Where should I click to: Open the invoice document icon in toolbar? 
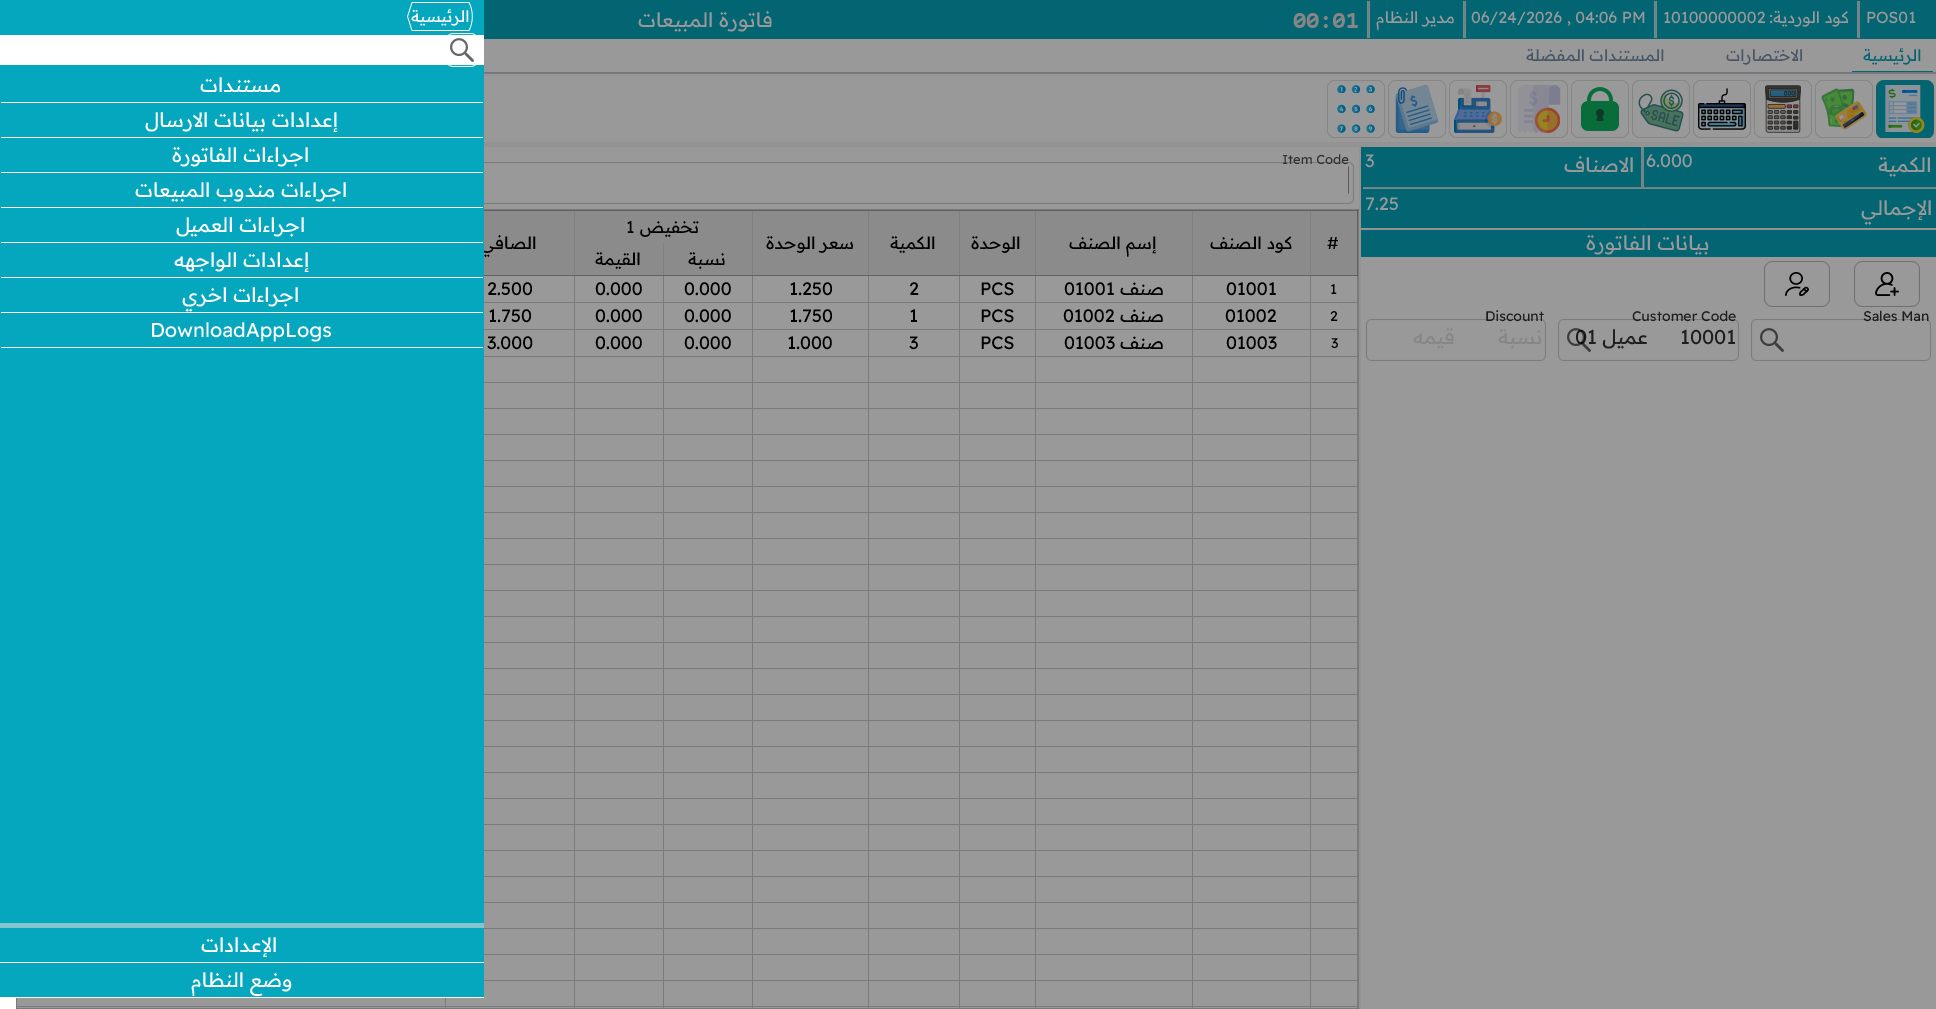[1904, 109]
